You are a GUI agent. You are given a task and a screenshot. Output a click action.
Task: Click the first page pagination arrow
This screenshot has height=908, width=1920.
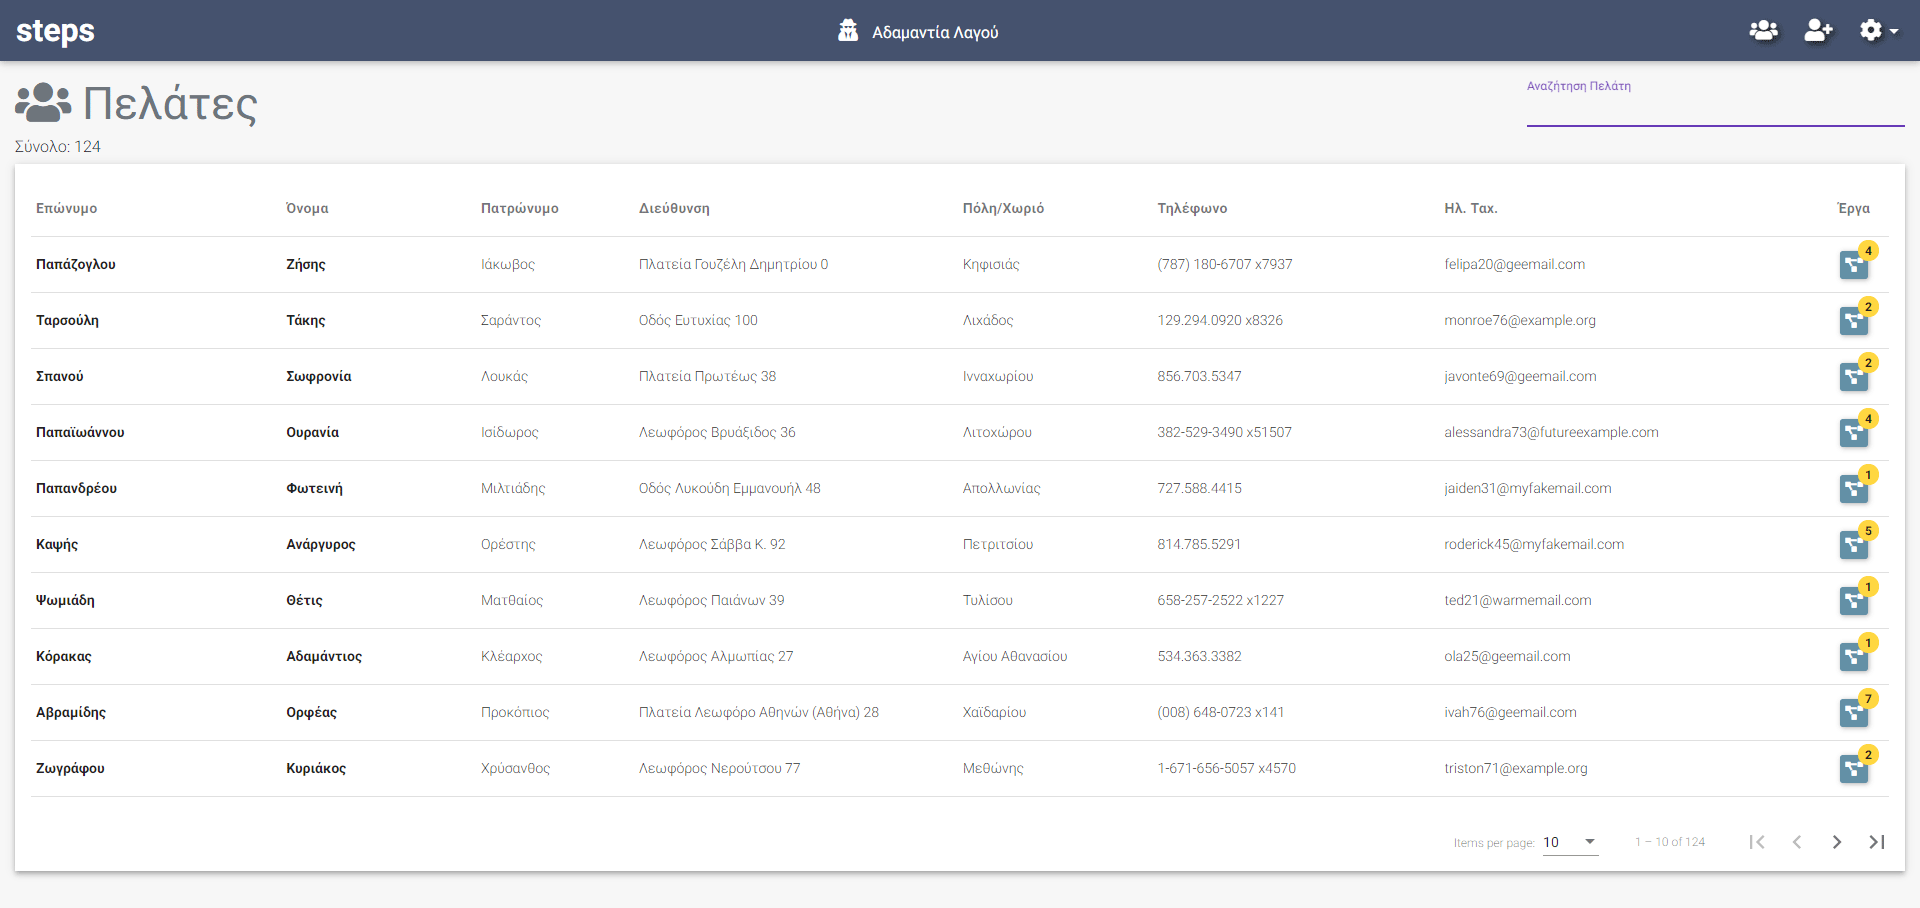click(1757, 842)
